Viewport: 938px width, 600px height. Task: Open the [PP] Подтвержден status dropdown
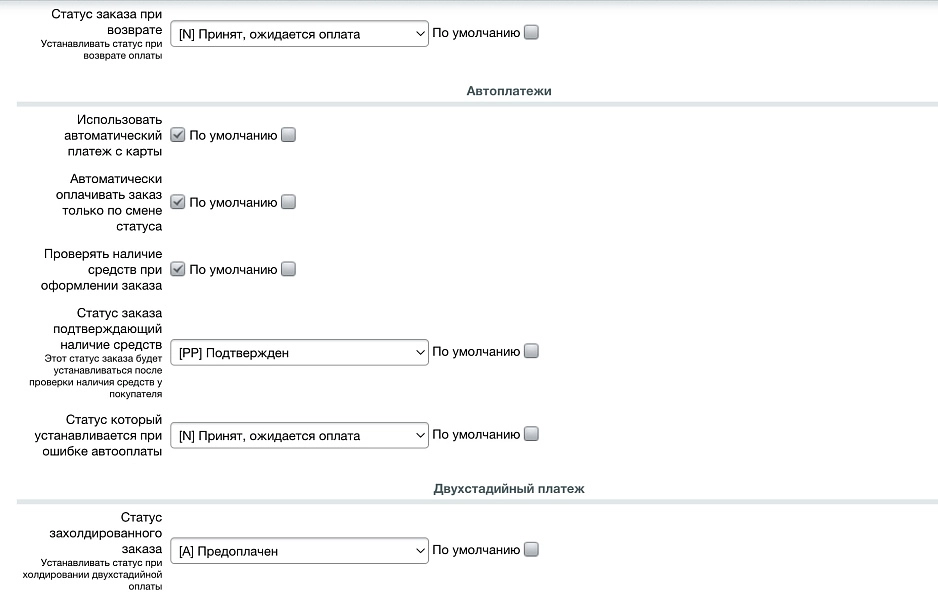tap(299, 352)
